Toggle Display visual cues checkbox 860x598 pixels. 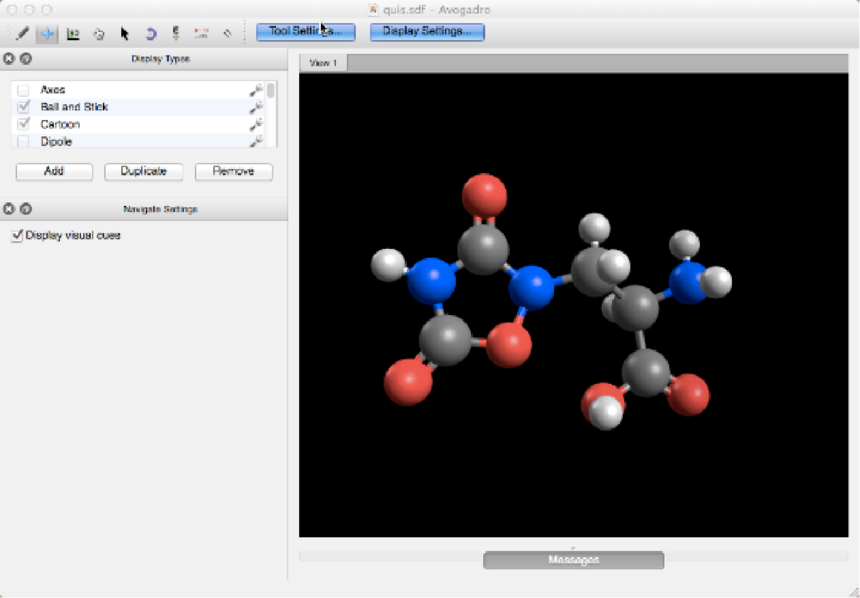[x=17, y=235]
